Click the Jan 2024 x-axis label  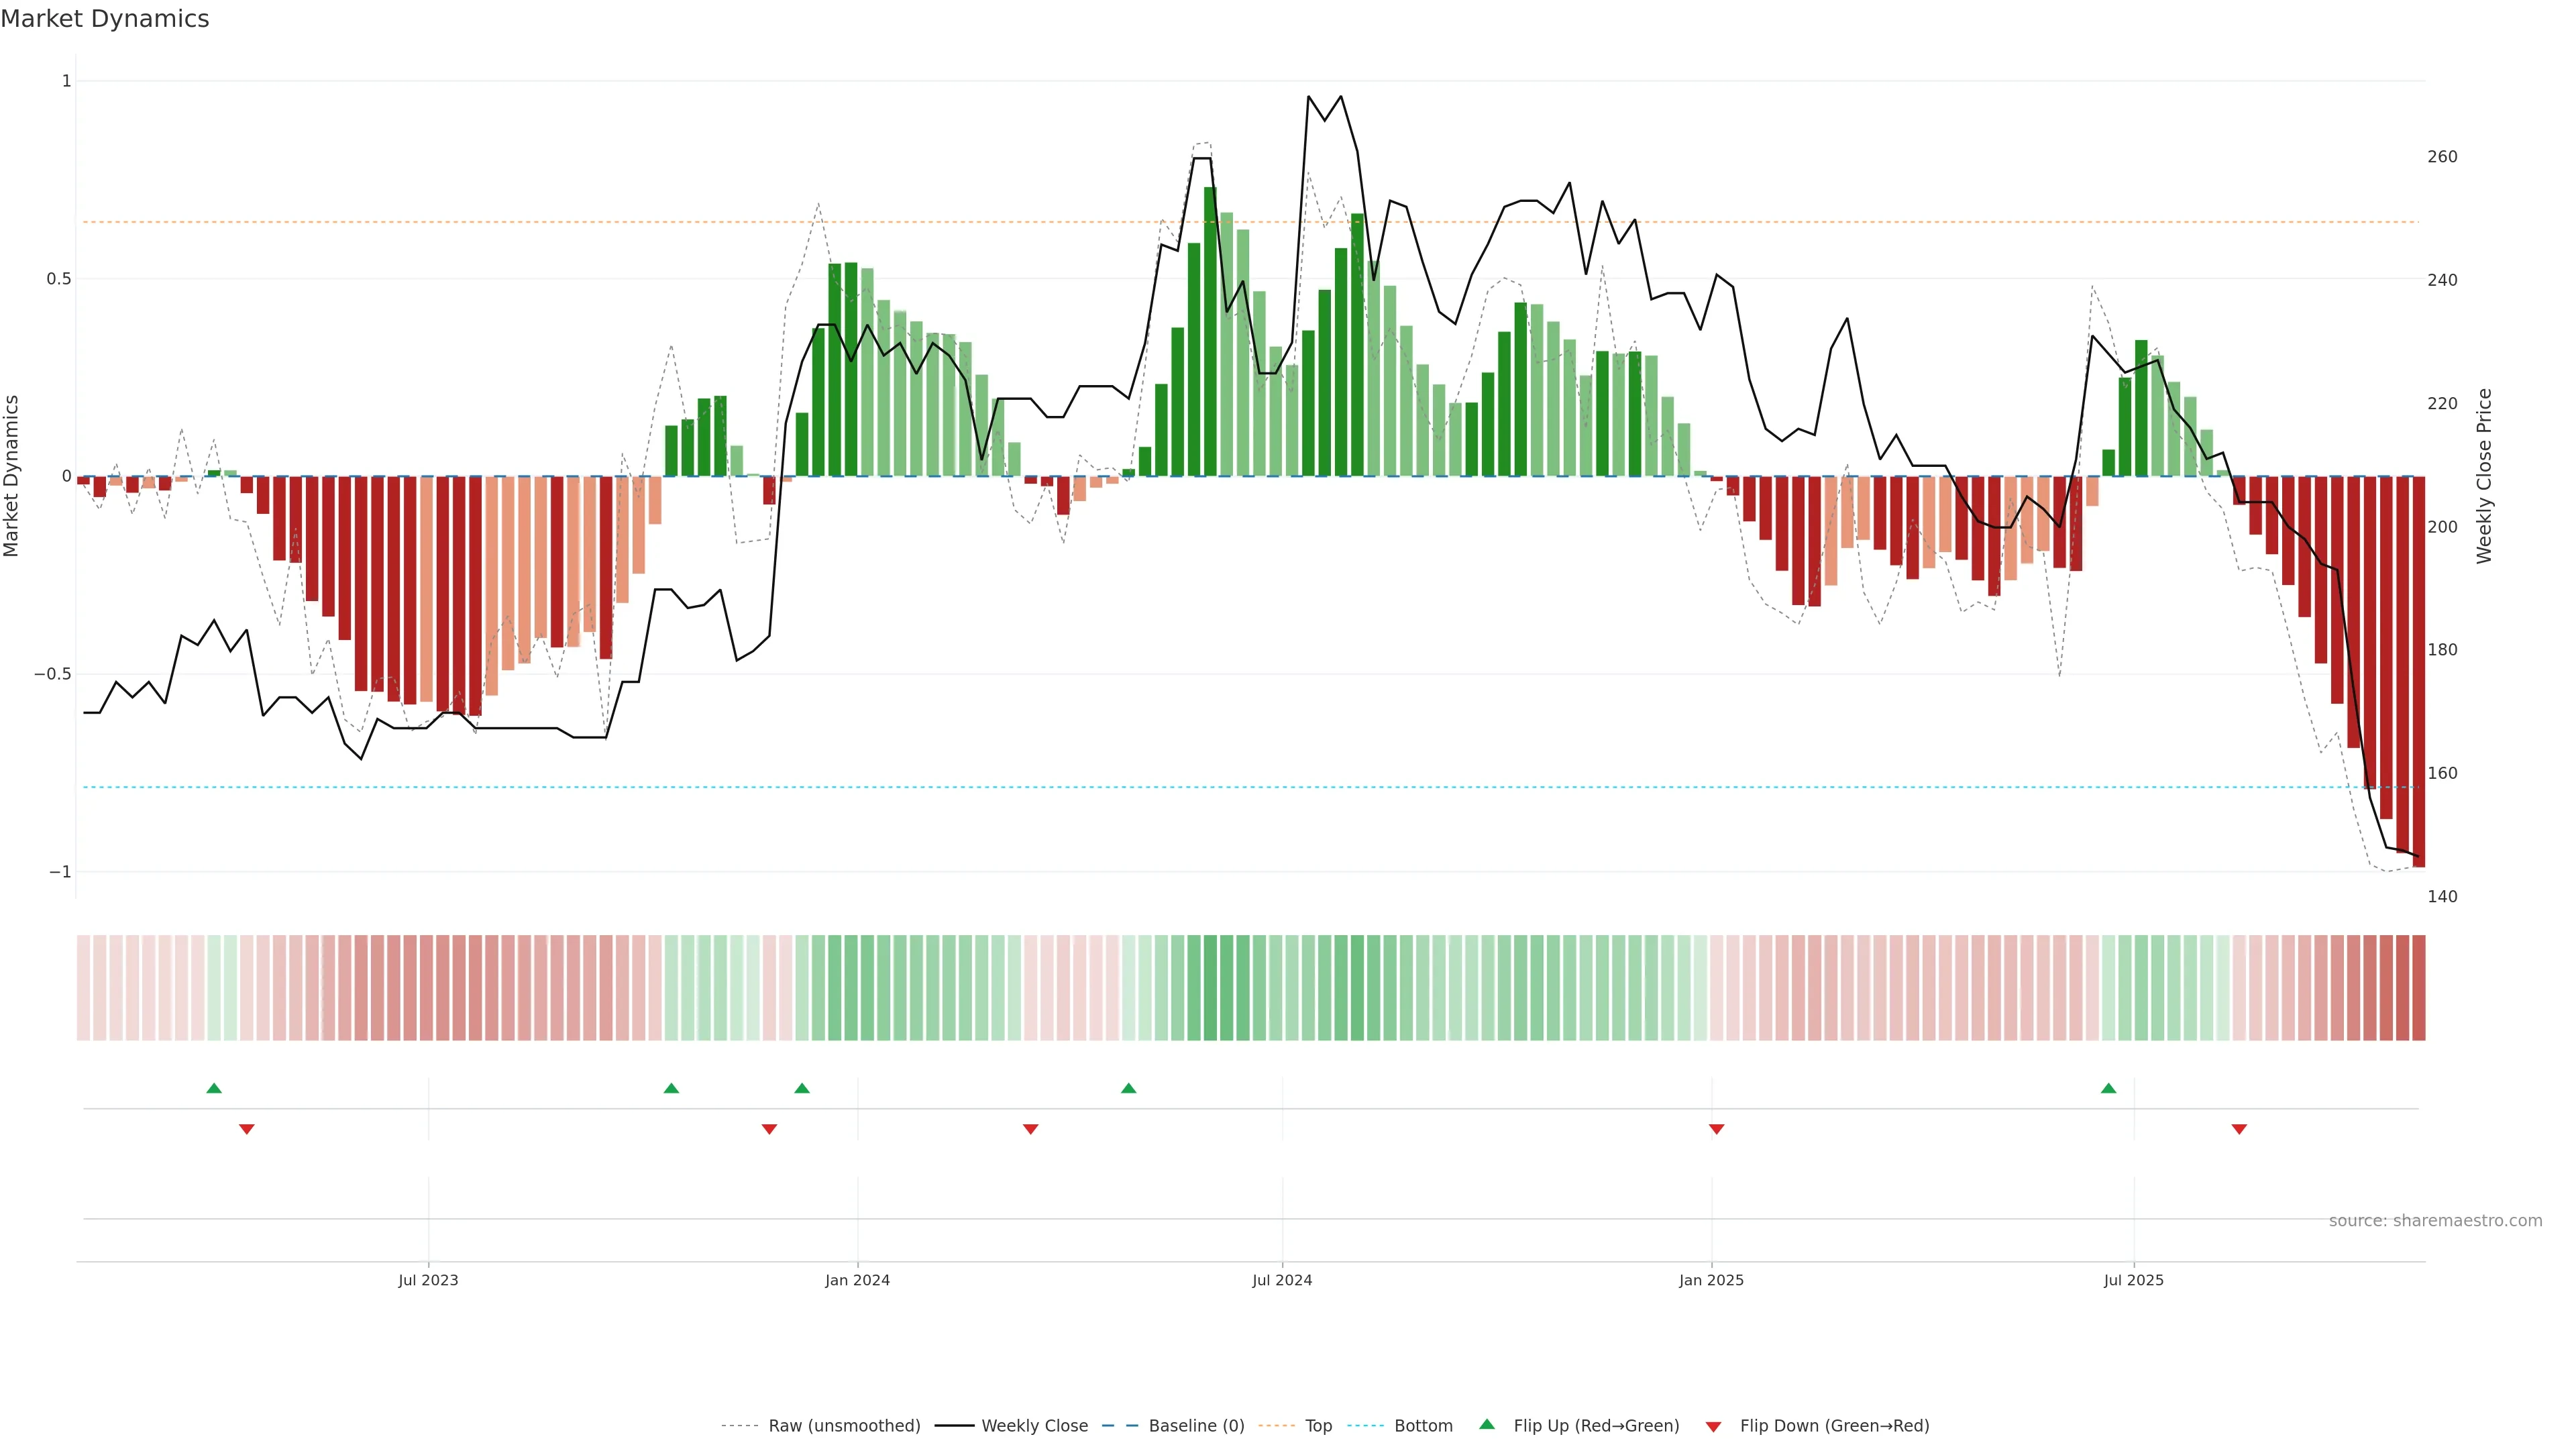(857, 1280)
